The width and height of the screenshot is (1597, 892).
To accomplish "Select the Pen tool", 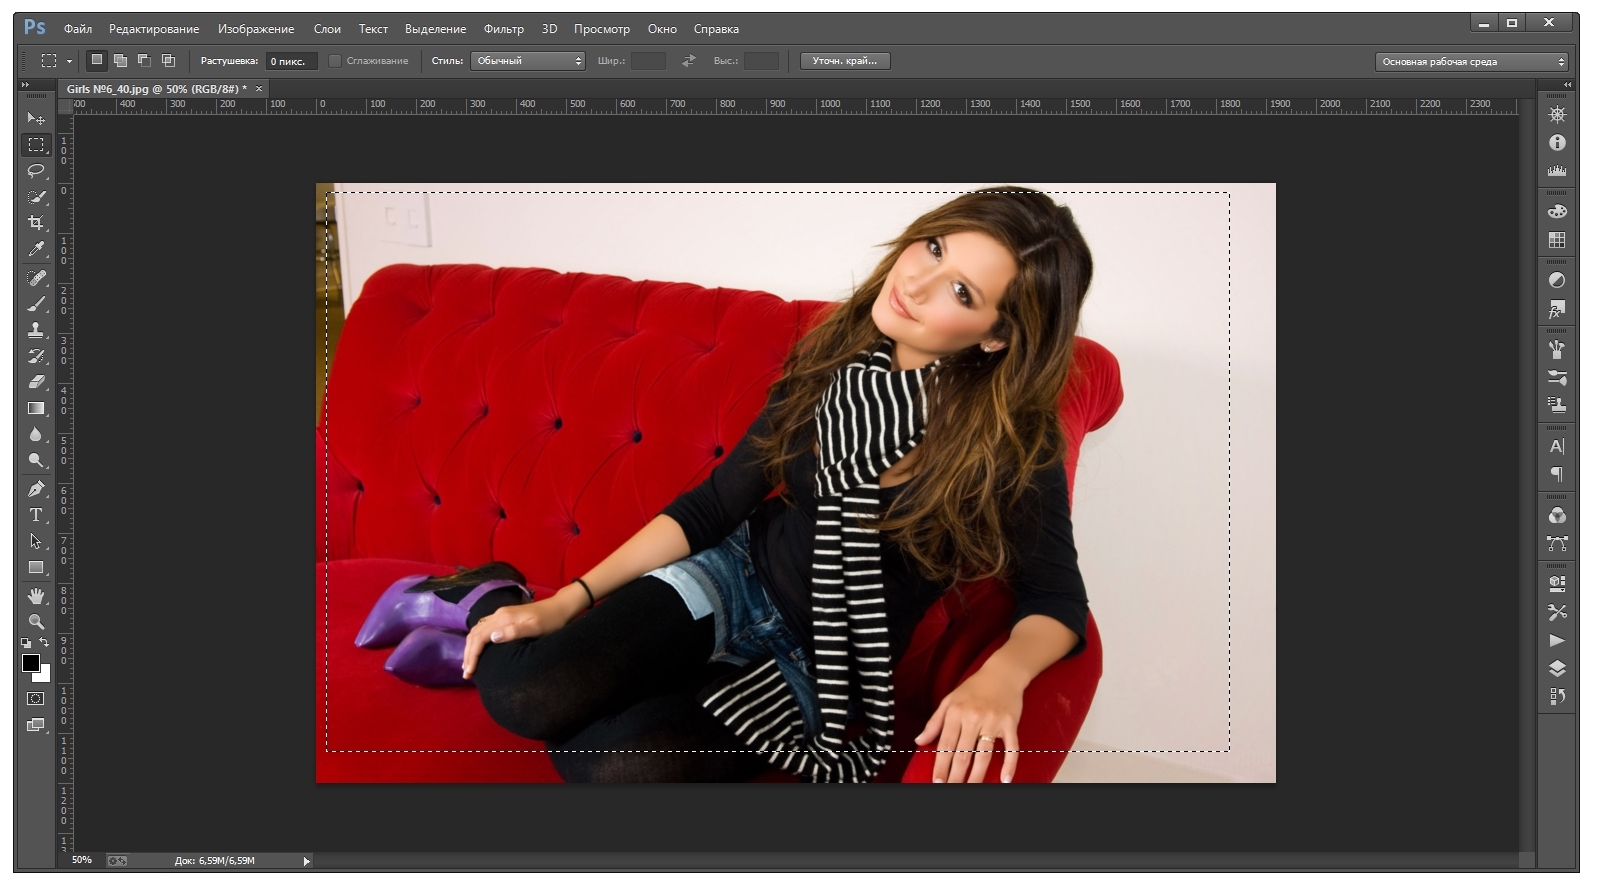I will (36, 489).
